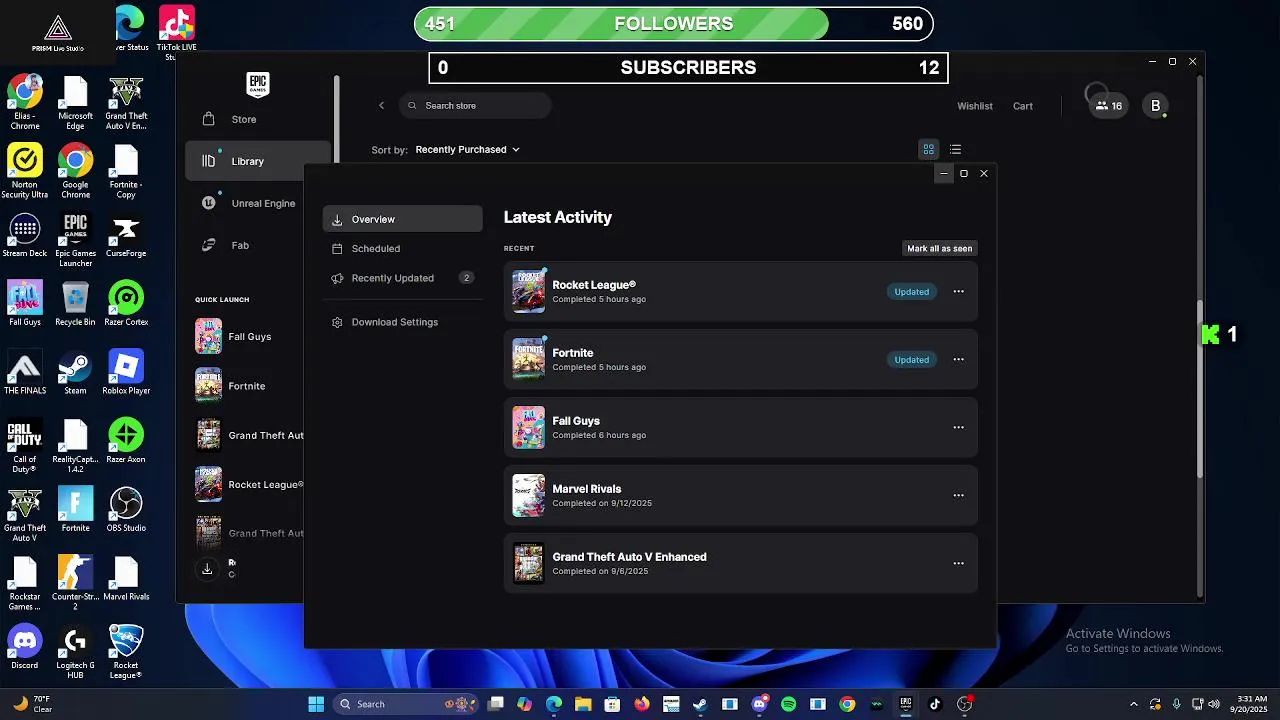Open Firefox from the taskbar
This screenshot has width=1280, height=720.
coord(641,704)
